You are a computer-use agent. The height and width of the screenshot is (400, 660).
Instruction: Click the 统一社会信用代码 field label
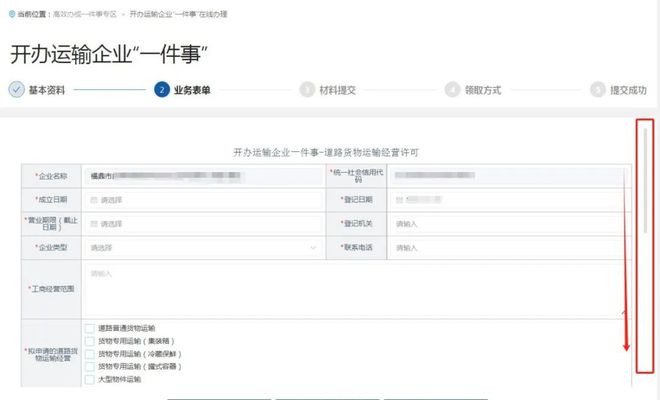point(357,176)
